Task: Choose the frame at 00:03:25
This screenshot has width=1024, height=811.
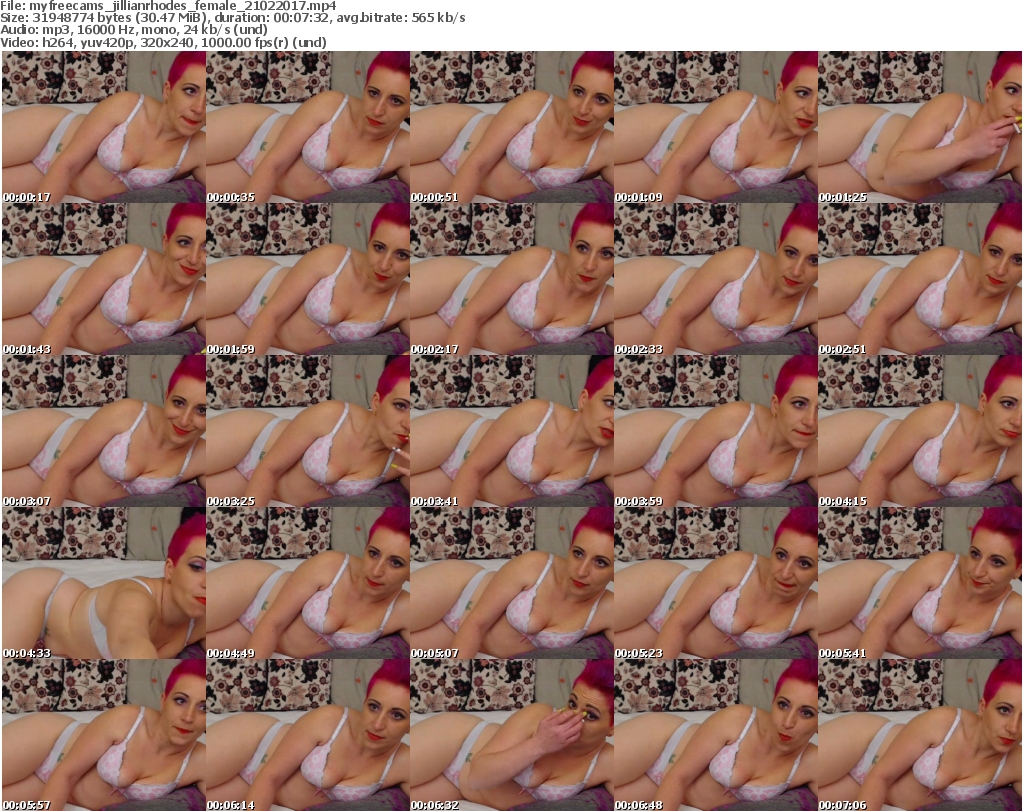Action: click(x=308, y=431)
